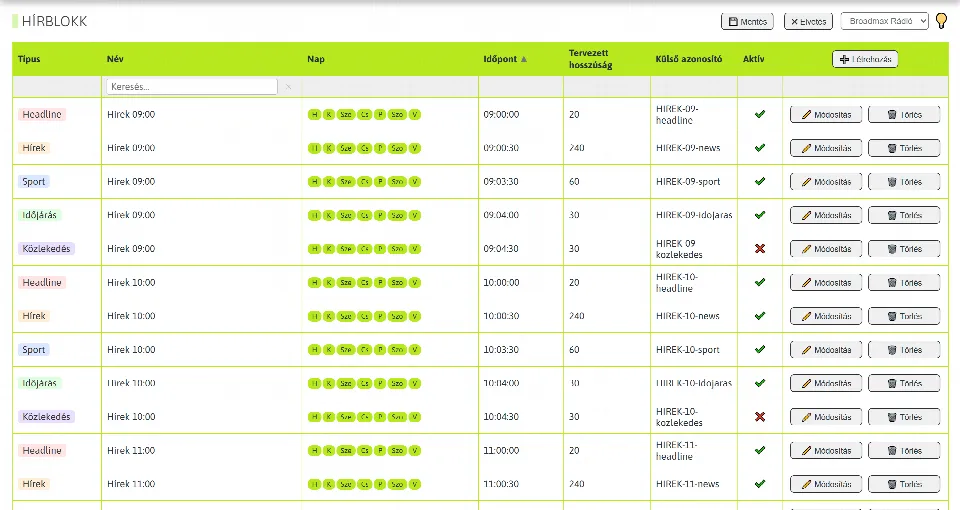
Task: Toggle the active checkmark for HIREK-10-news
Action: (760, 316)
